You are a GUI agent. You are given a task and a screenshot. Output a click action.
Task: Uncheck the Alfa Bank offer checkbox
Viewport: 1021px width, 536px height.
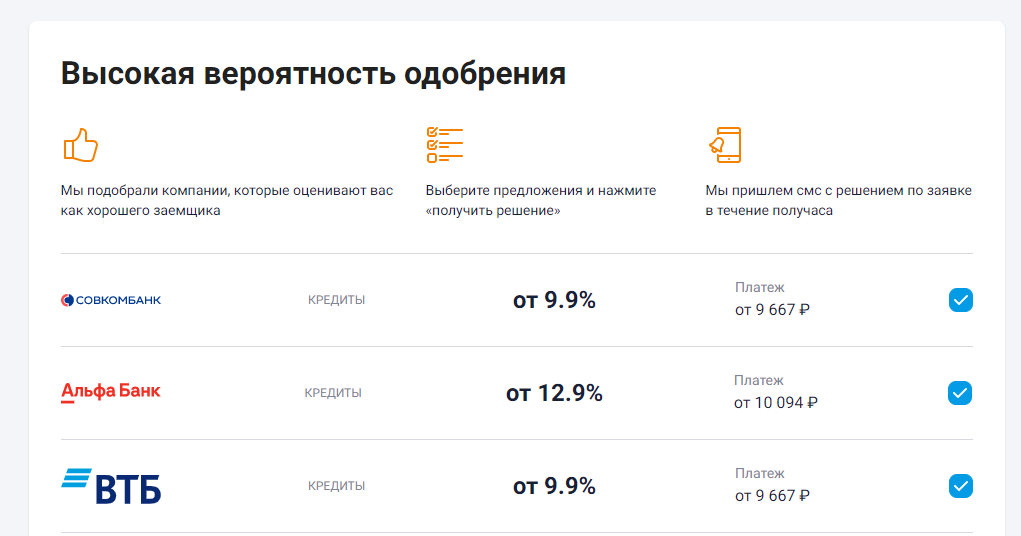coord(960,393)
